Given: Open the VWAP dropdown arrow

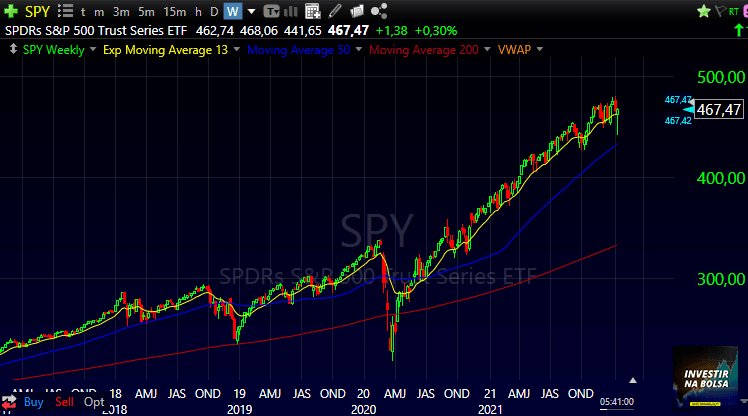Looking at the screenshot, I should pos(540,49).
